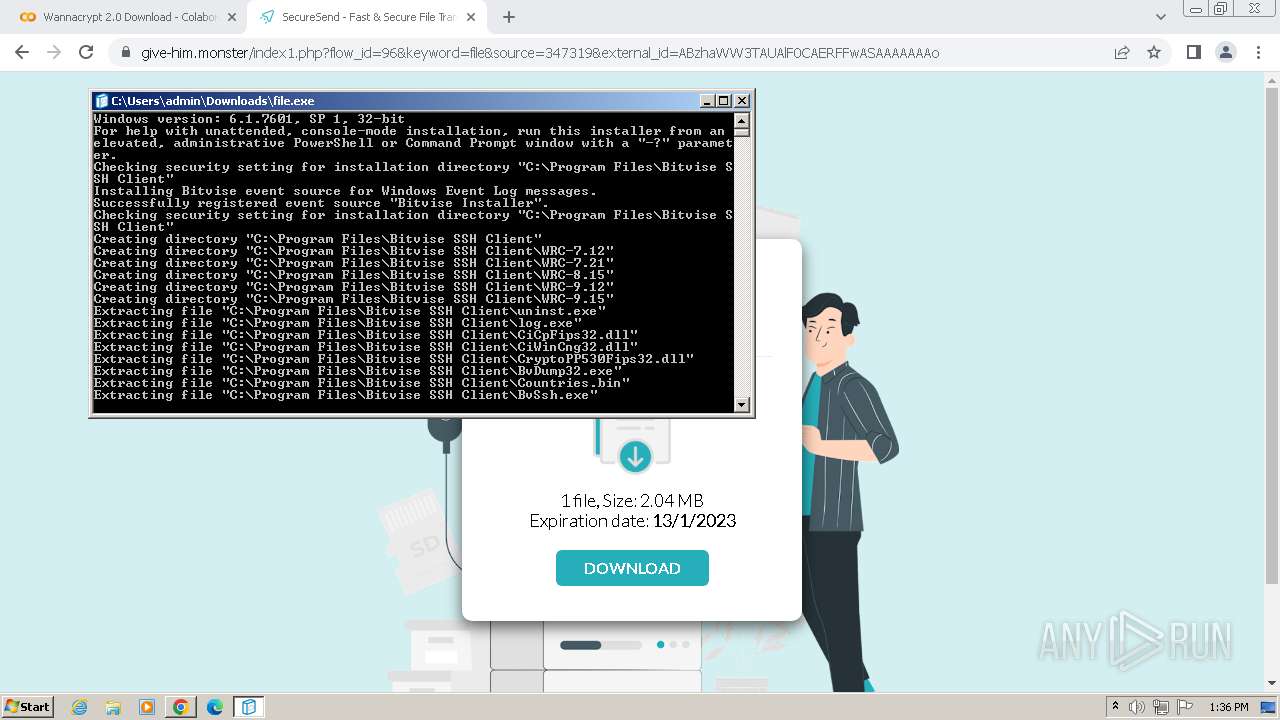
Task: Click the network tray icon
Action: click(1161, 707)
